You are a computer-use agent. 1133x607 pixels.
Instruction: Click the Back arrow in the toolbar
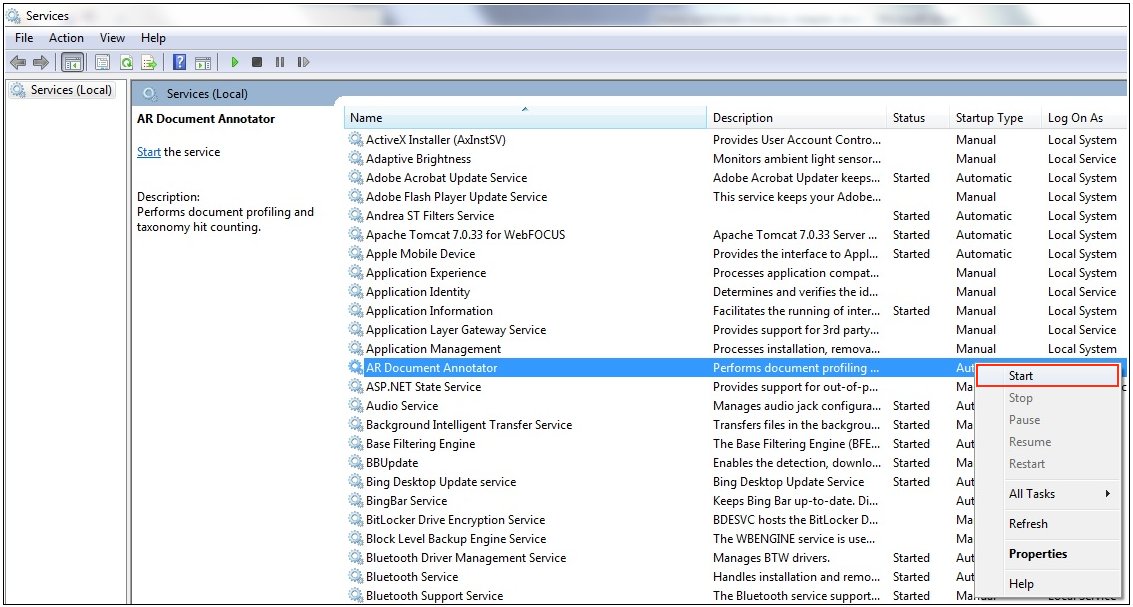[x=20, y=63]
